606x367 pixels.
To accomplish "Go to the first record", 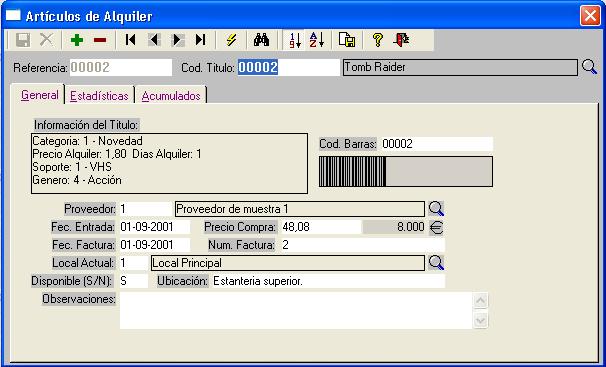I will click(x=131, y=40).
